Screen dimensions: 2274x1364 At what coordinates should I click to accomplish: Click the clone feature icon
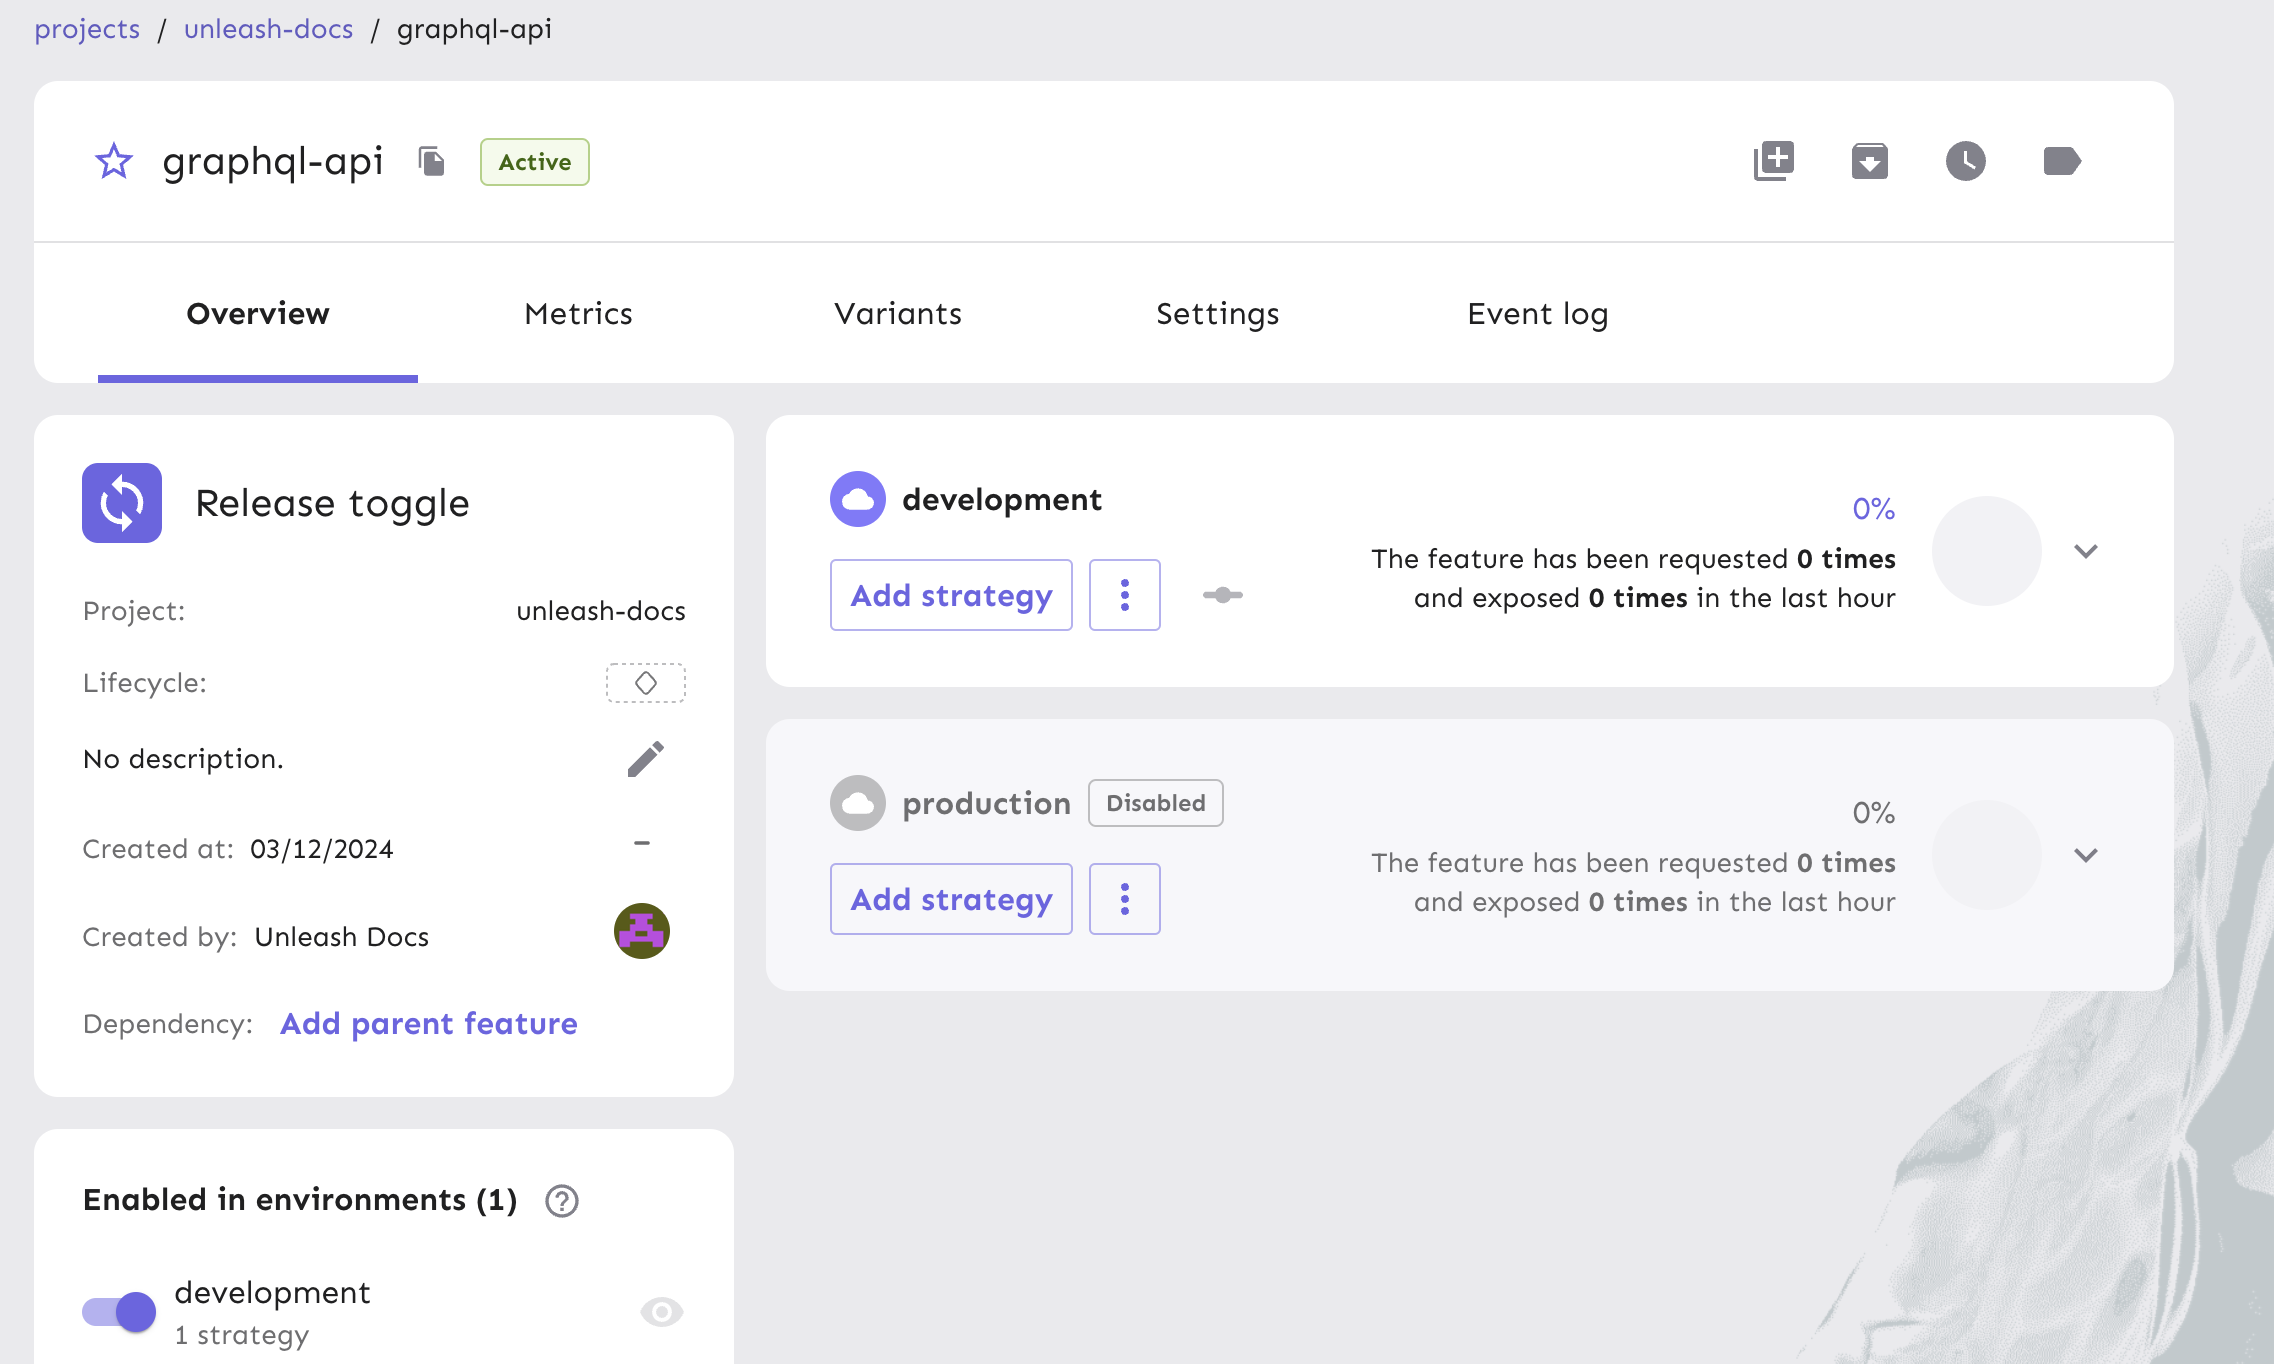click(1774, 161)
